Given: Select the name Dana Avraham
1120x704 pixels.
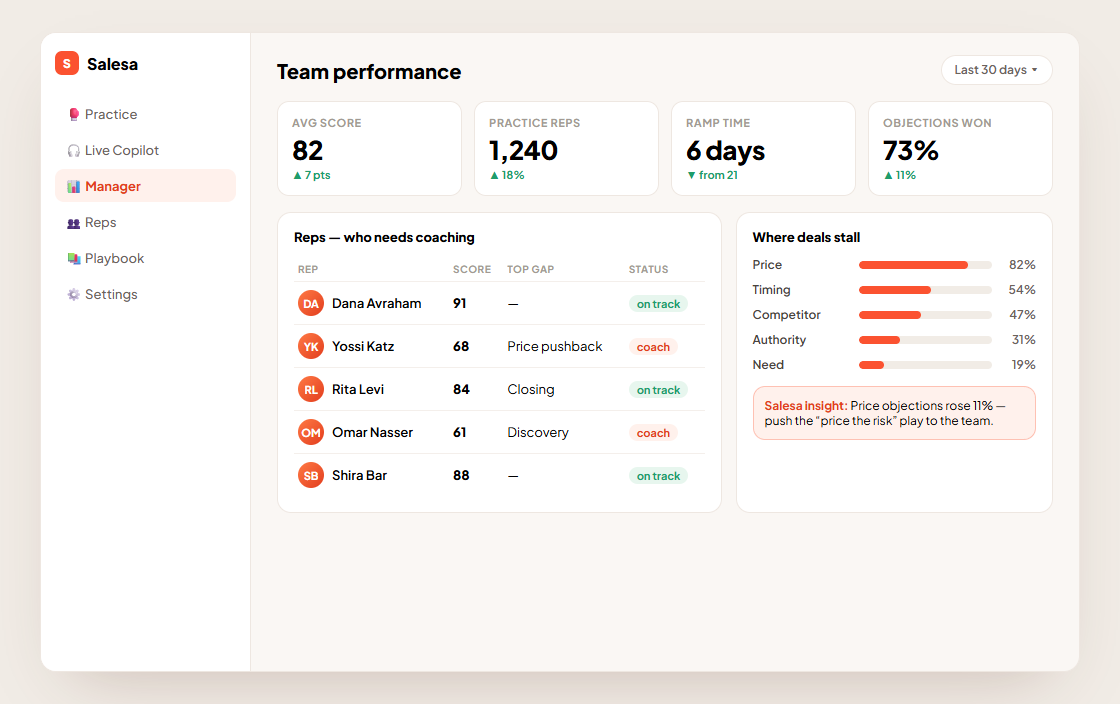Looking at the screenshot, I should [x=376, y=303].
